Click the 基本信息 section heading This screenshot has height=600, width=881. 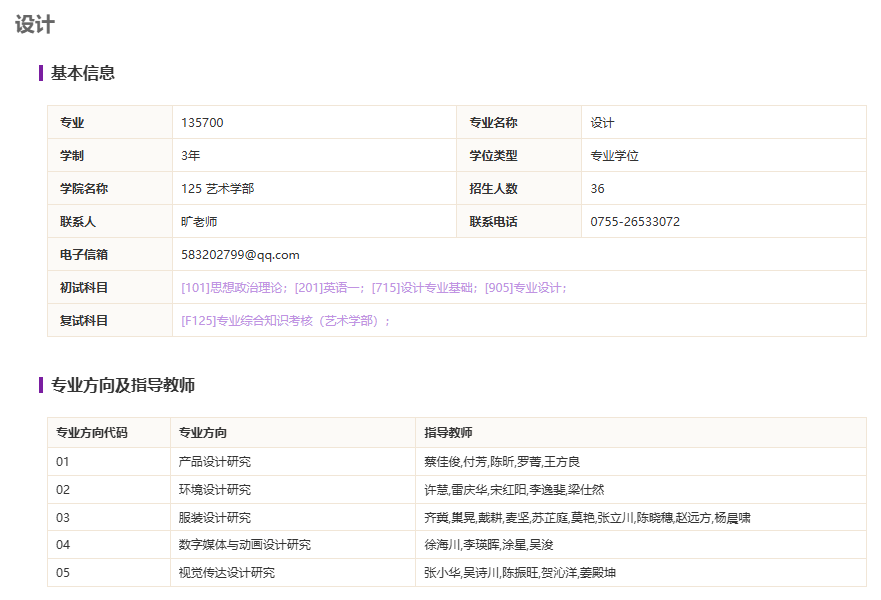83,73
